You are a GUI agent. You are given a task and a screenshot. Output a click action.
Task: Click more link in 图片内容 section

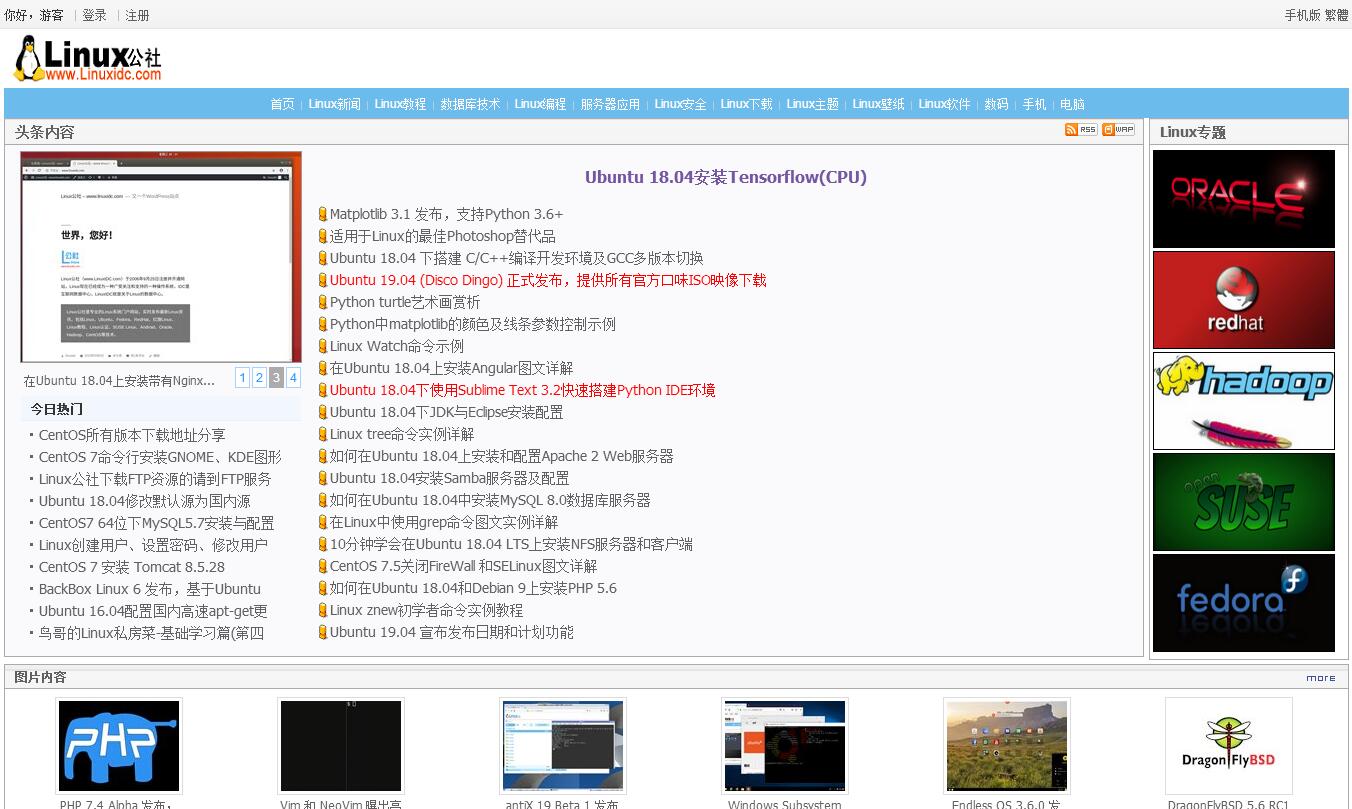click(1320, 678)
